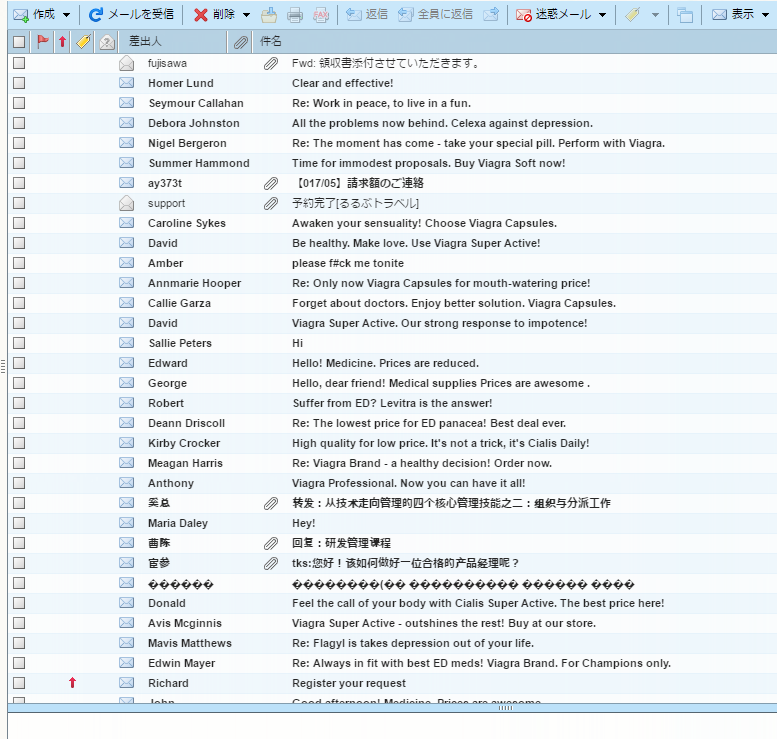Screen dimensions: 777x739
Task: Open the 表示 view menu
Action: point(741,15)
